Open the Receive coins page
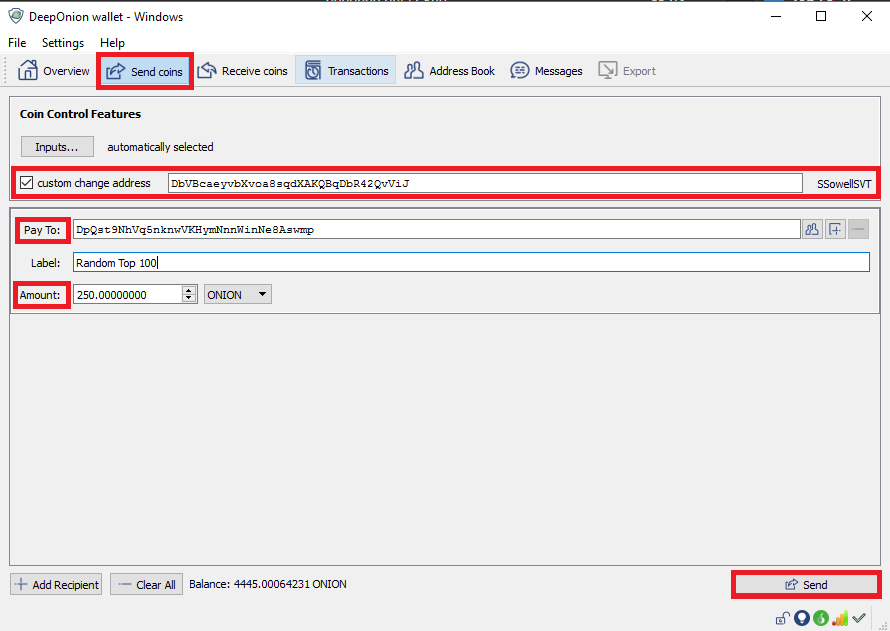 pos(242,71)
